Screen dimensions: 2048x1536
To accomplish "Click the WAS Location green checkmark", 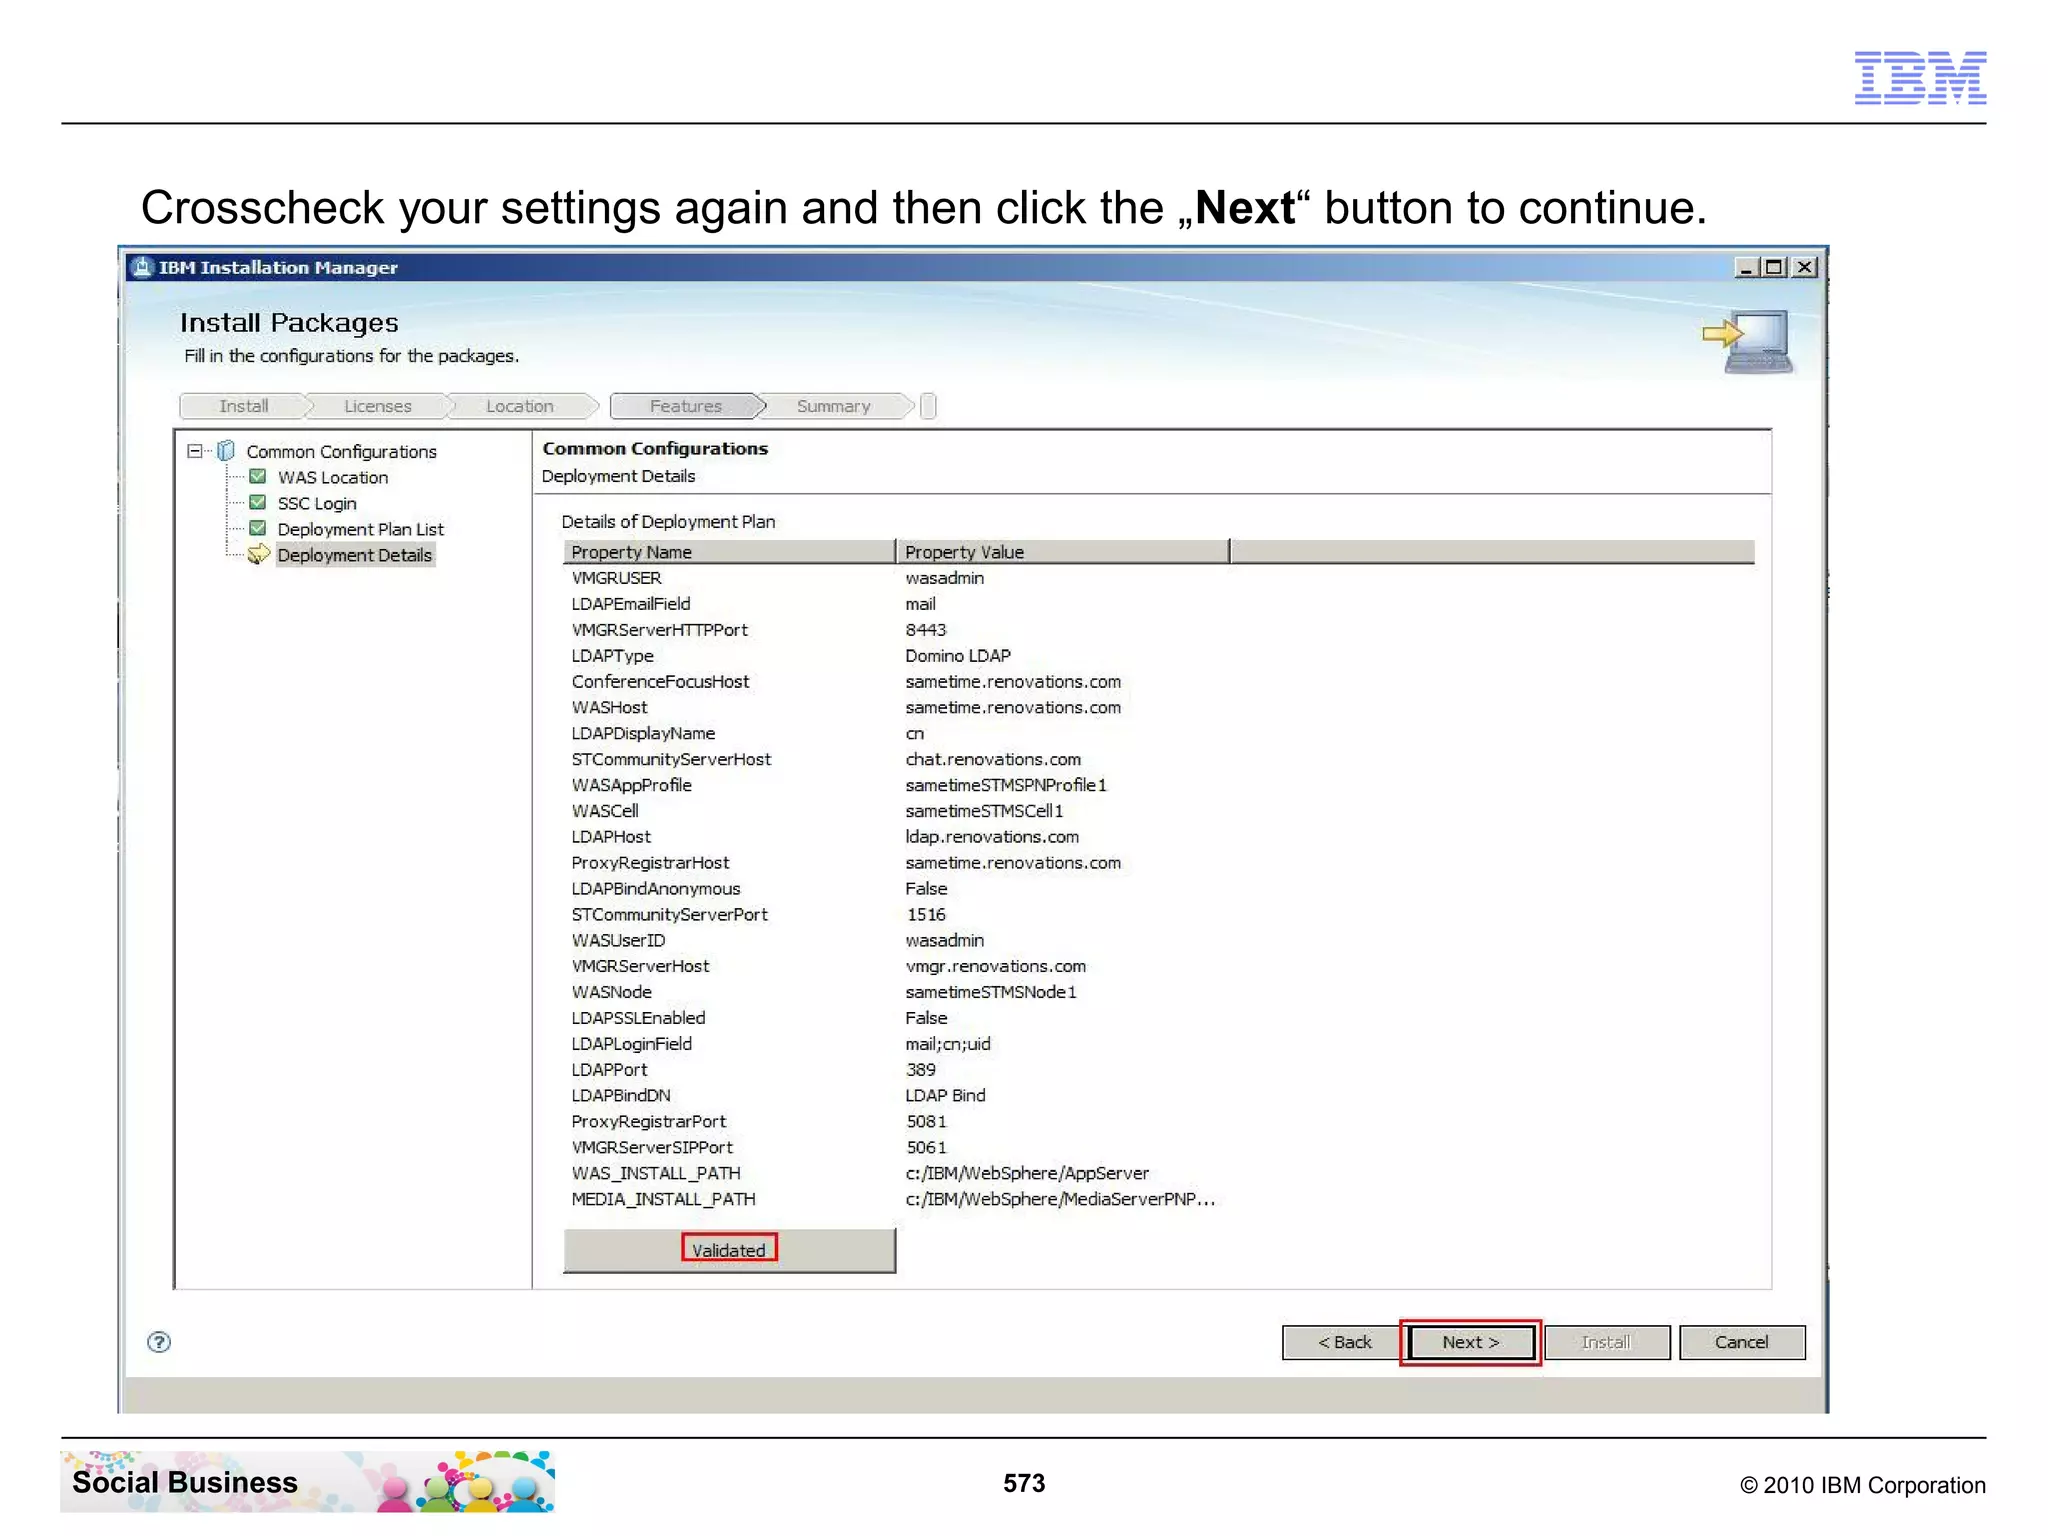I will [257, 477].
